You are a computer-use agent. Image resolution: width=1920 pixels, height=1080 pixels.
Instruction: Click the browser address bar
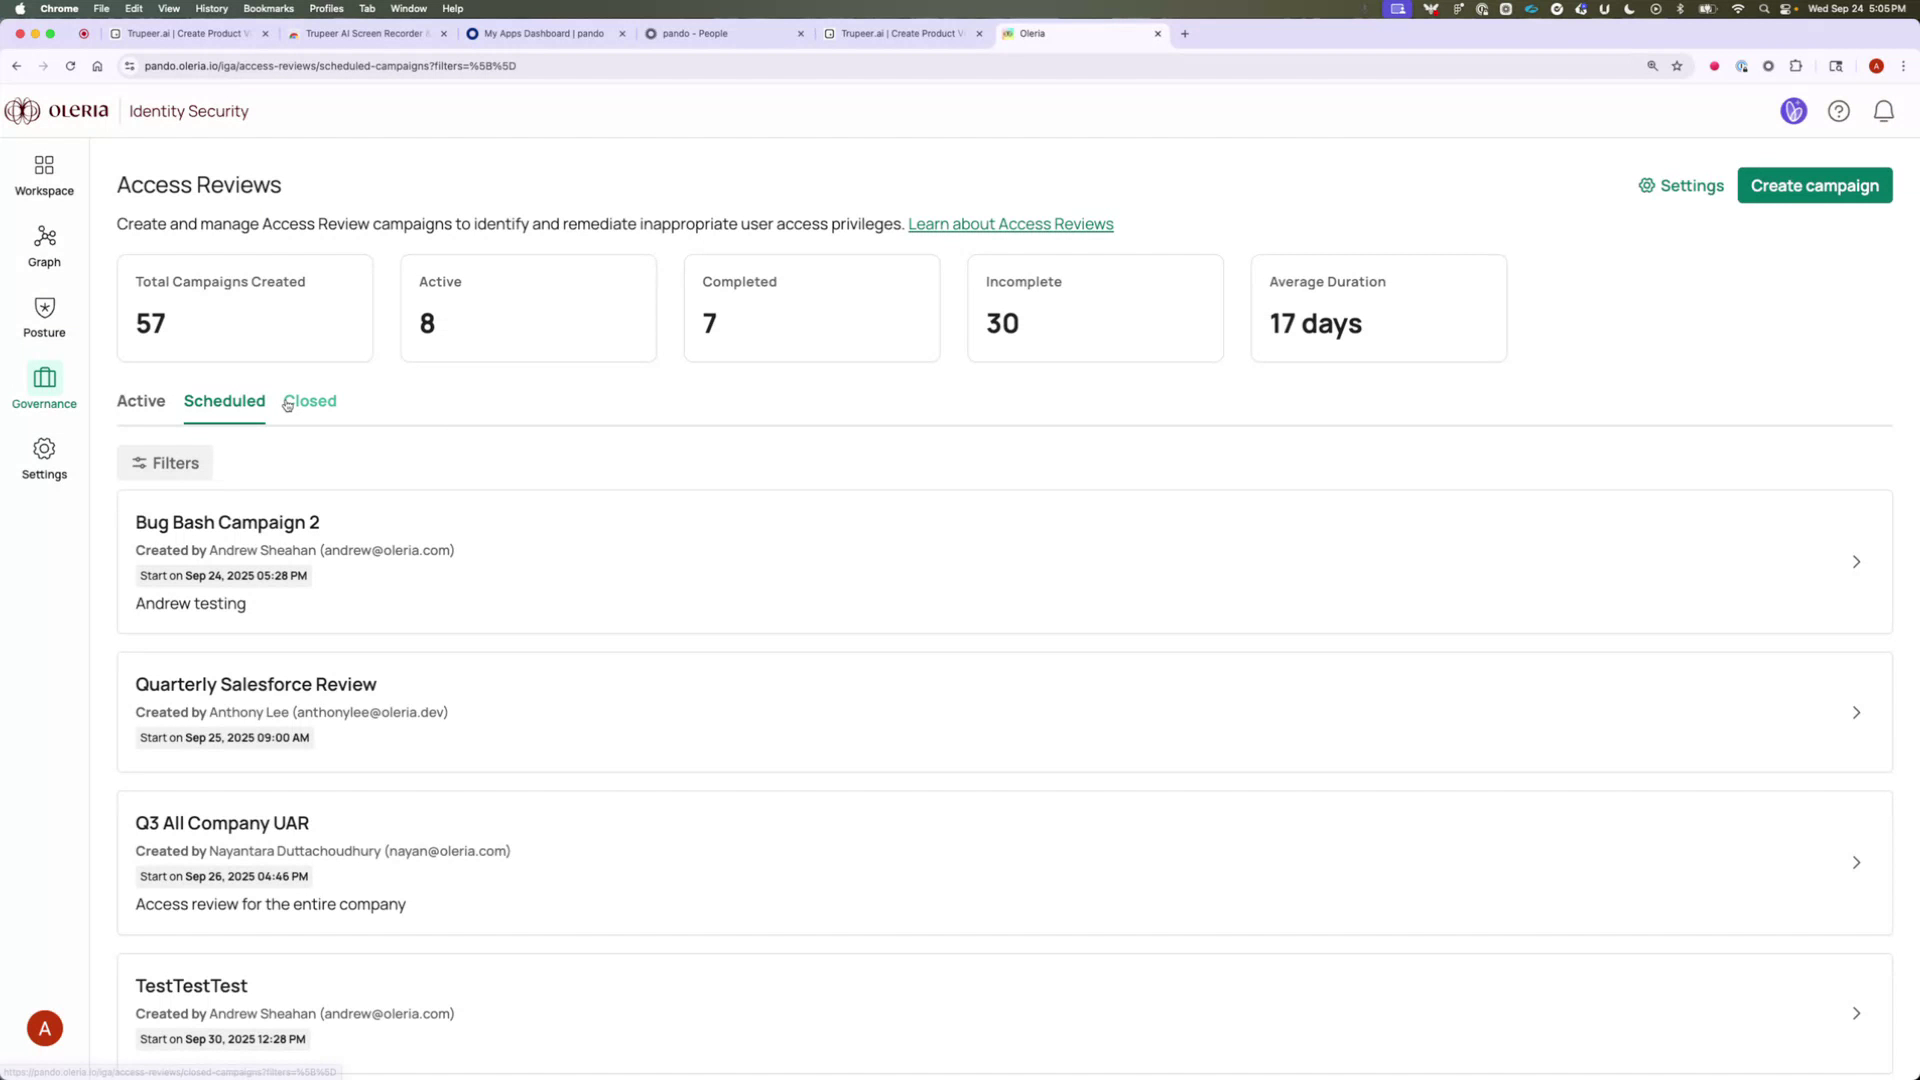point(600,66)
